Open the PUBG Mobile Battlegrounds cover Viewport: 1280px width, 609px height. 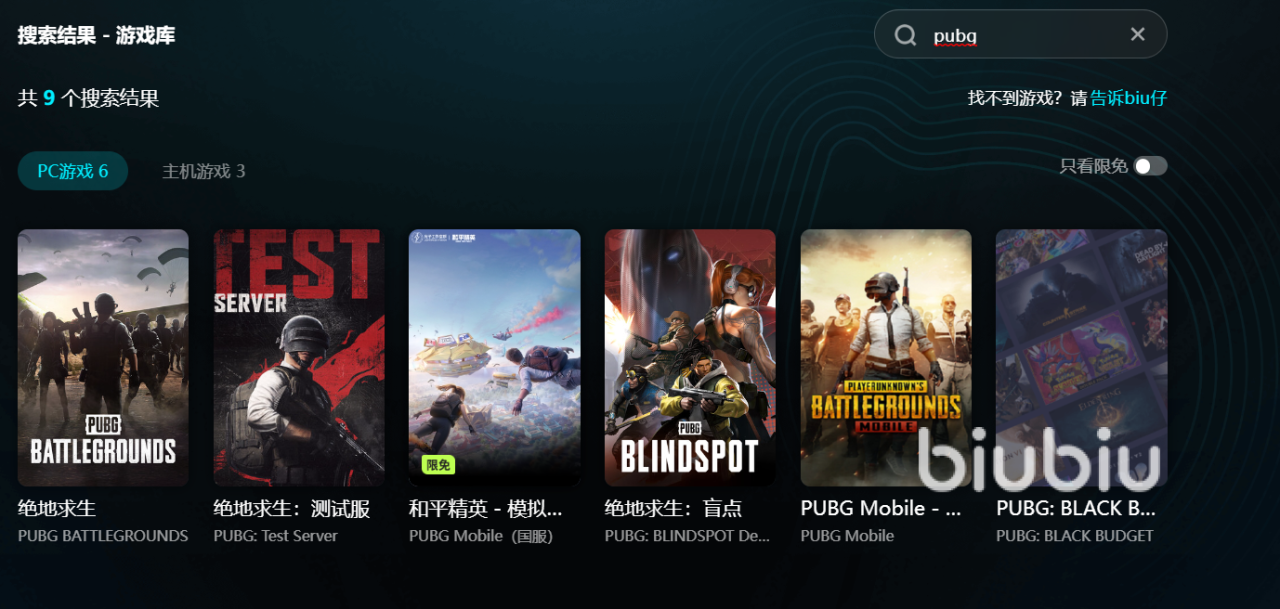886,358
